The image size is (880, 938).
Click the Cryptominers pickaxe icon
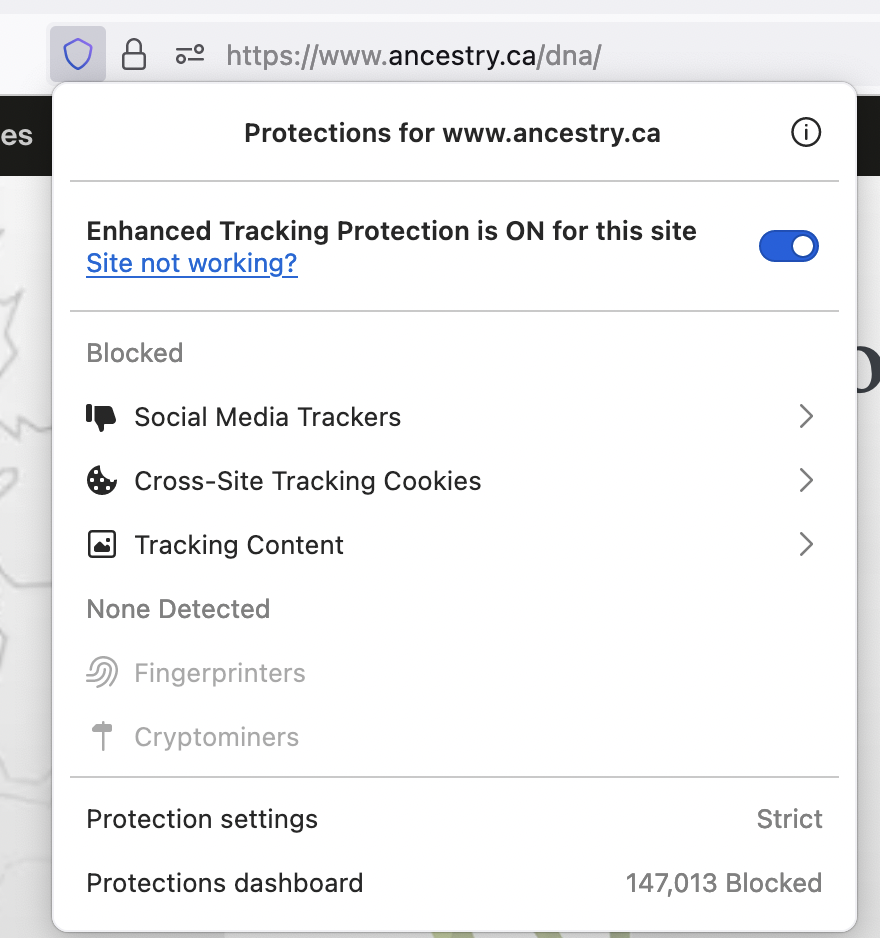click(104, 736)
